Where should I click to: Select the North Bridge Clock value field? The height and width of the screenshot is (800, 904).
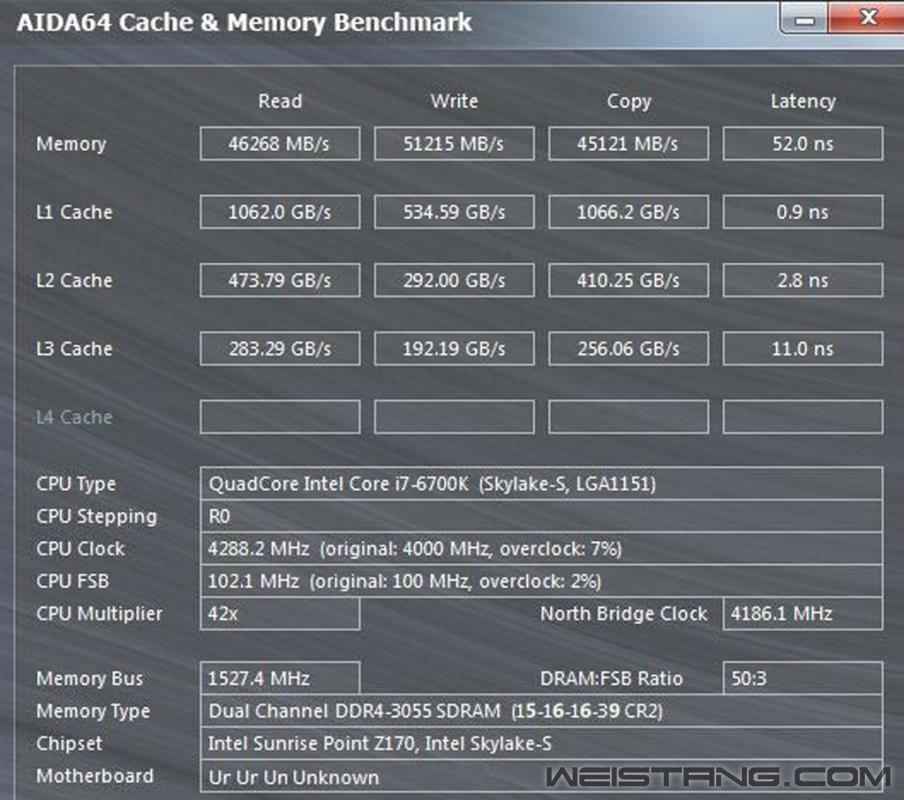click(x=802, y=614)
